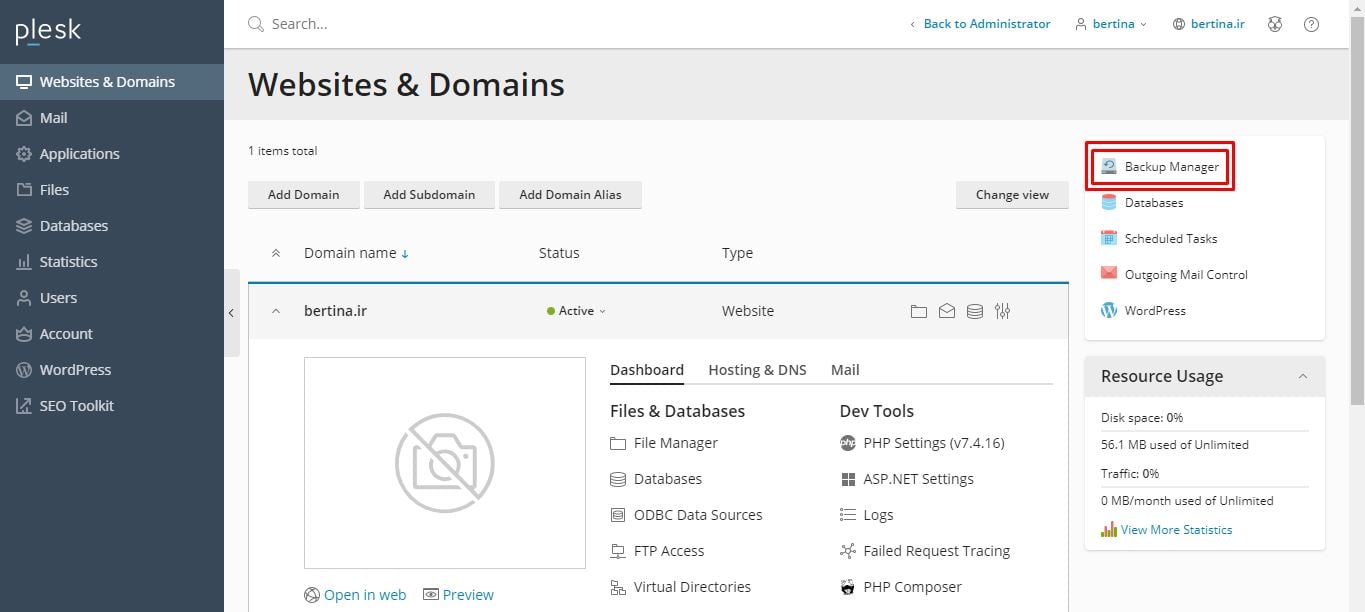Collapse the bertina.ir domain row chevron
This screenshot has width=1365, height=612.
coord(276,311)
